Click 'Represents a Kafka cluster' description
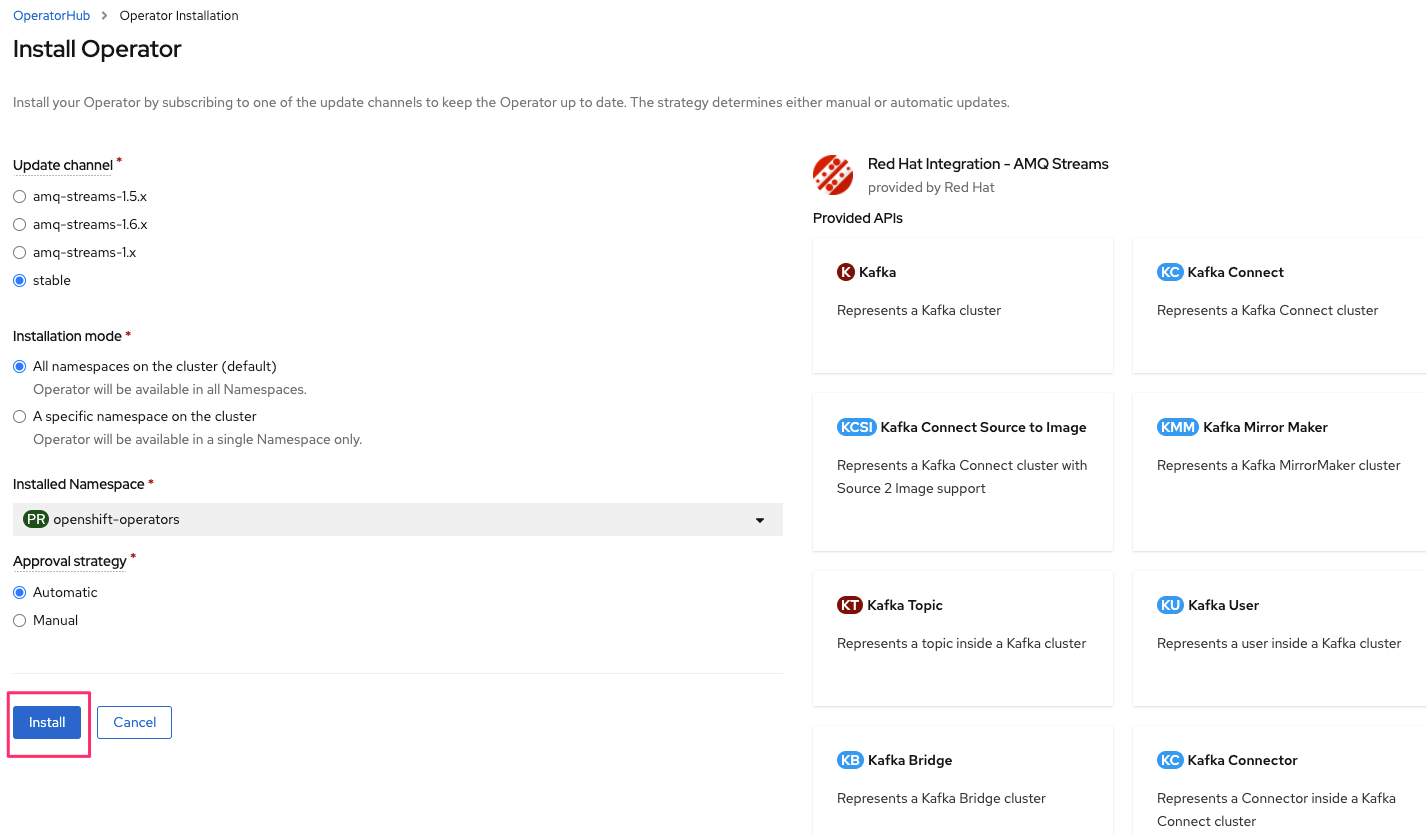1426x836 pixels. click(919, 310)
